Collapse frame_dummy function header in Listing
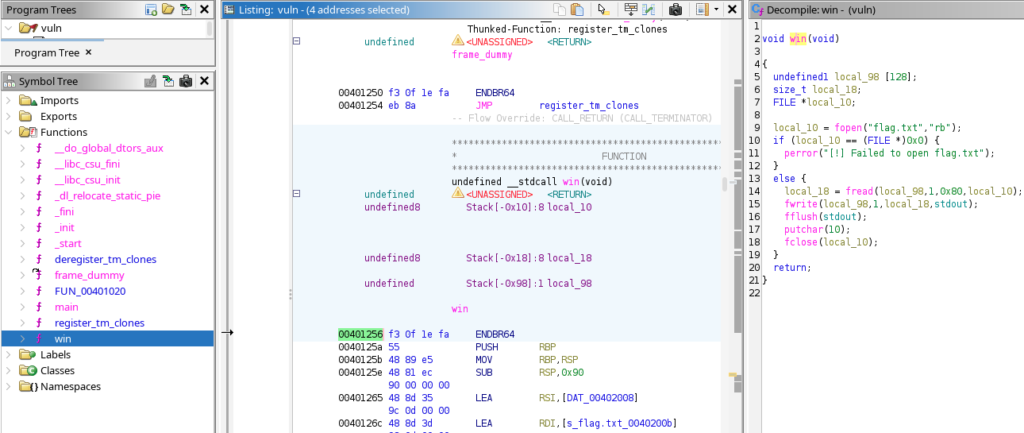This screenshot has width=1024, height=433. [296, 41]
